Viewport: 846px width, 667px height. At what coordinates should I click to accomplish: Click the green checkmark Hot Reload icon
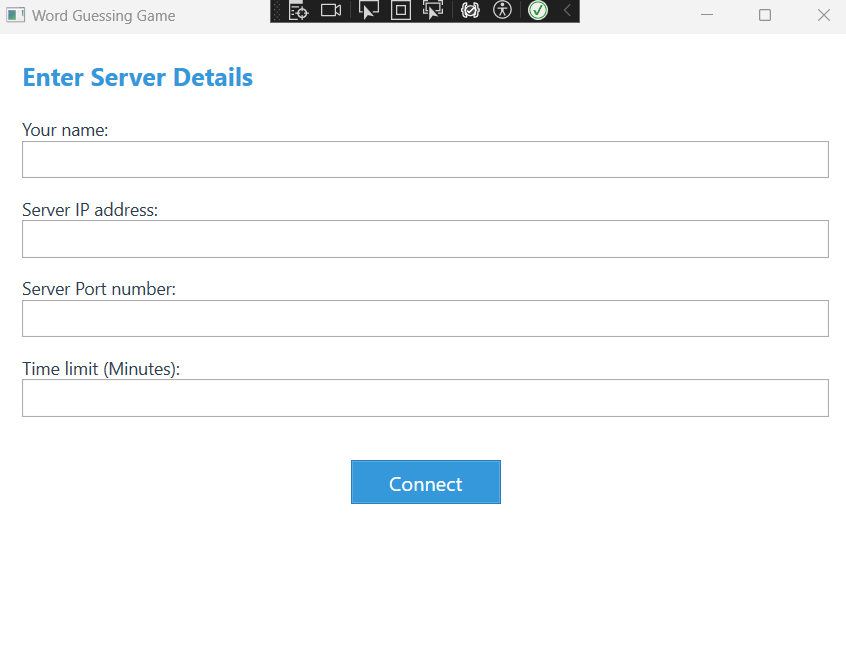[x=538, y=11]
